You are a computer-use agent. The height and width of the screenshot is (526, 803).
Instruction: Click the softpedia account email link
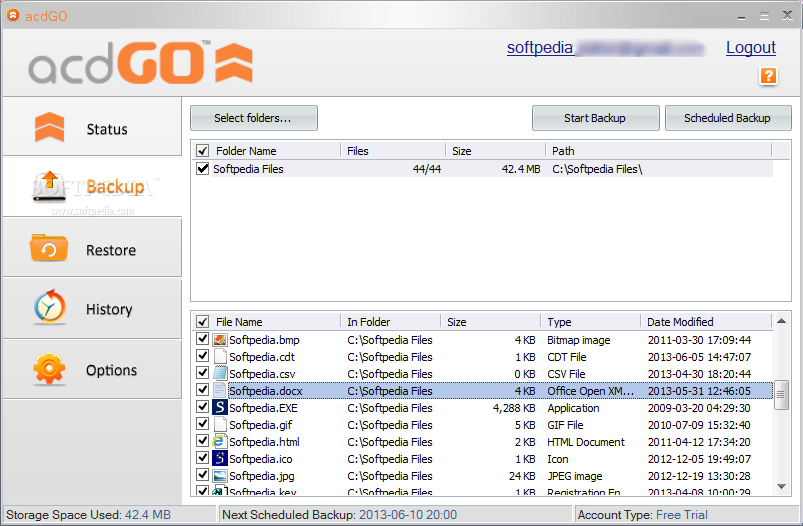(606, 48)
